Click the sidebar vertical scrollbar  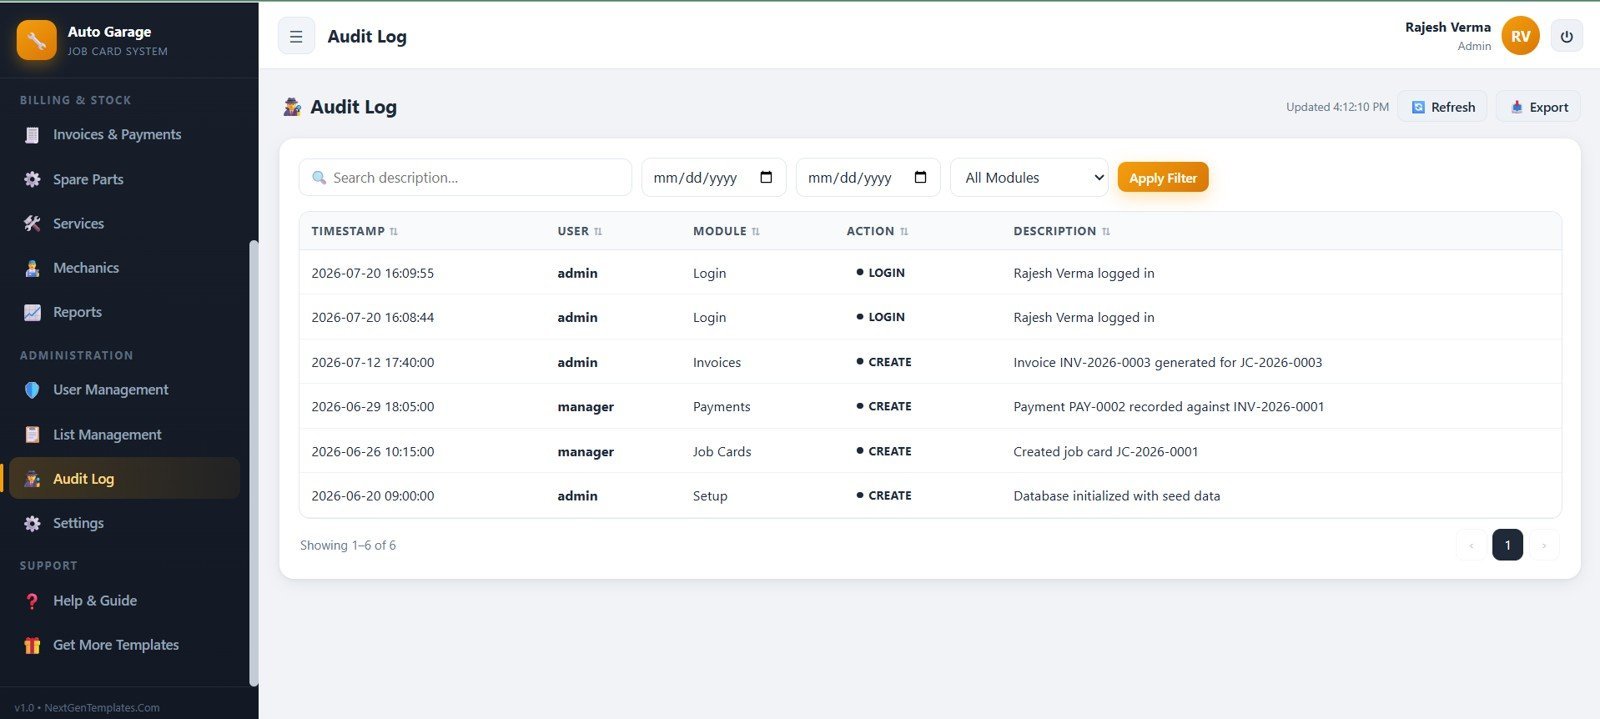(x=253, y=462)
